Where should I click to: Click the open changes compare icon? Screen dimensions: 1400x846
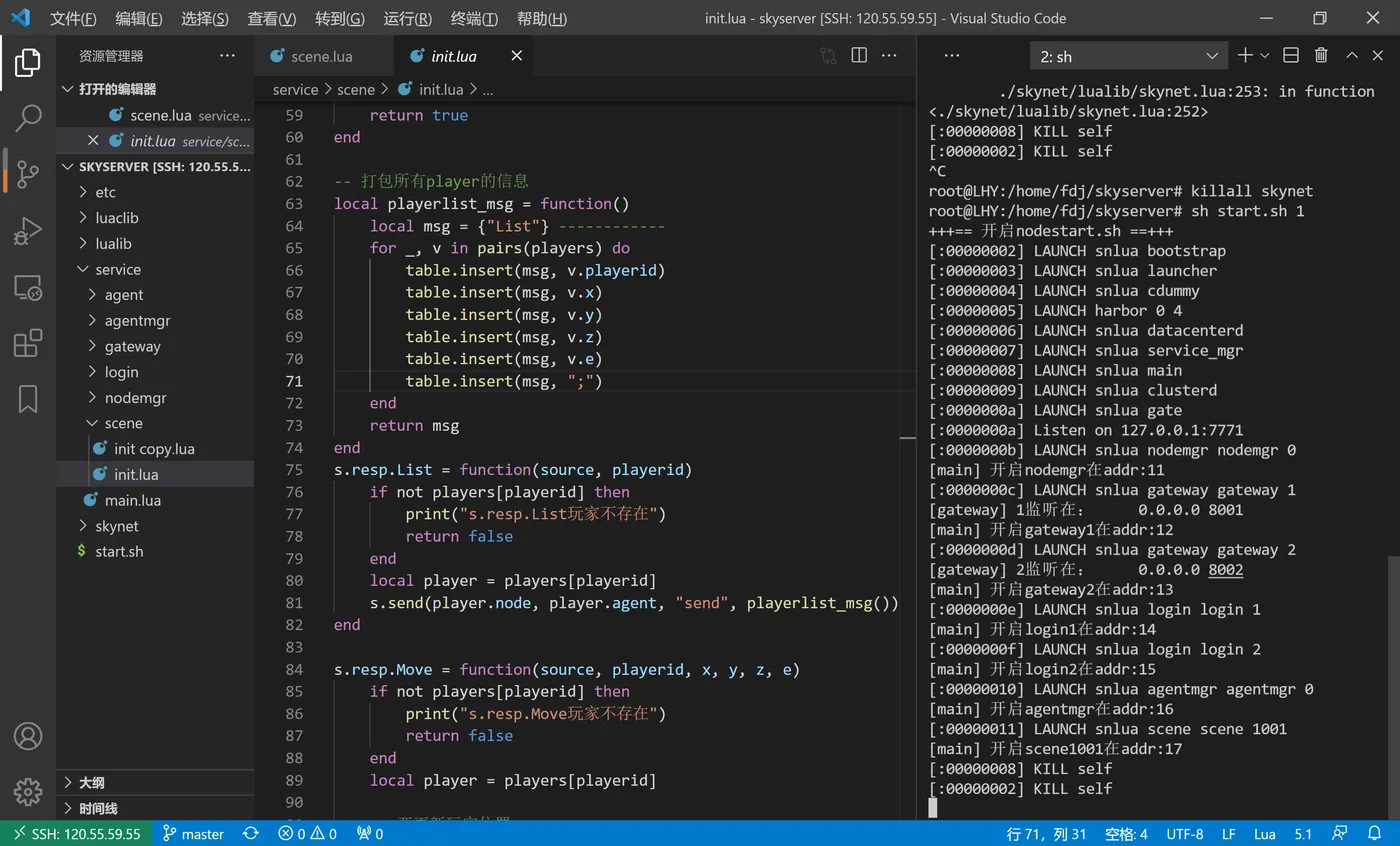point(828,56)
